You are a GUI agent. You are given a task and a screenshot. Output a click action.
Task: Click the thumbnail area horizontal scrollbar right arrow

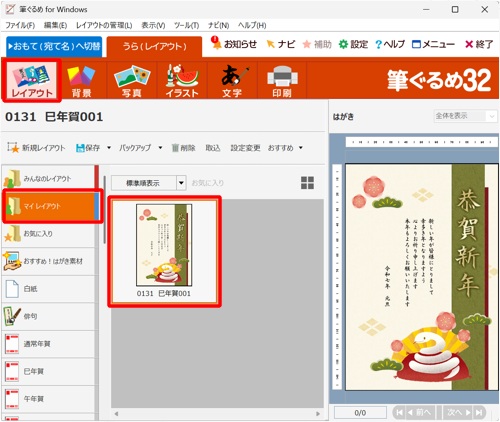click(x=318, y=414)
